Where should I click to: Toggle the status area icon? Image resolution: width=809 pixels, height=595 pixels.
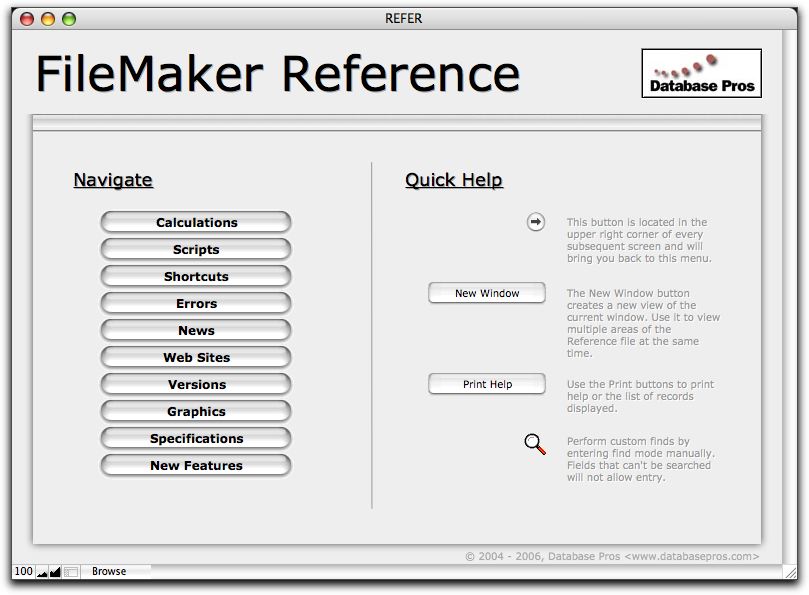click(71, 572)
